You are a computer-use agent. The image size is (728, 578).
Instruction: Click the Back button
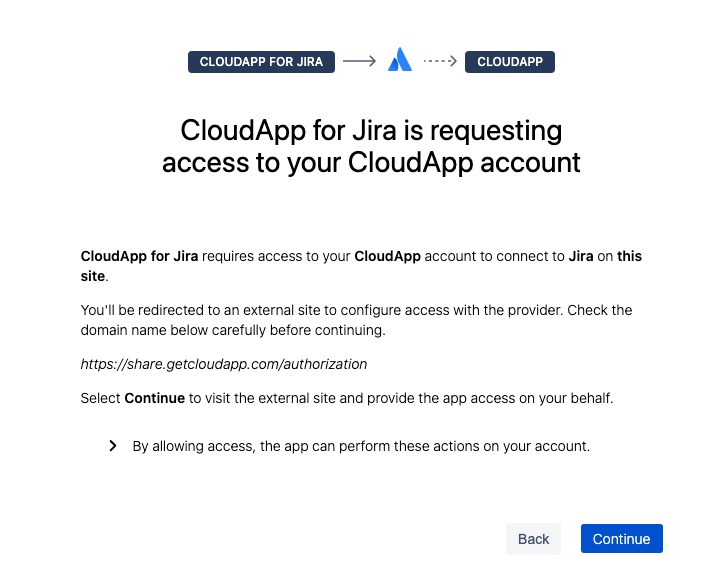pyautogui.click(x=533, y=539)
